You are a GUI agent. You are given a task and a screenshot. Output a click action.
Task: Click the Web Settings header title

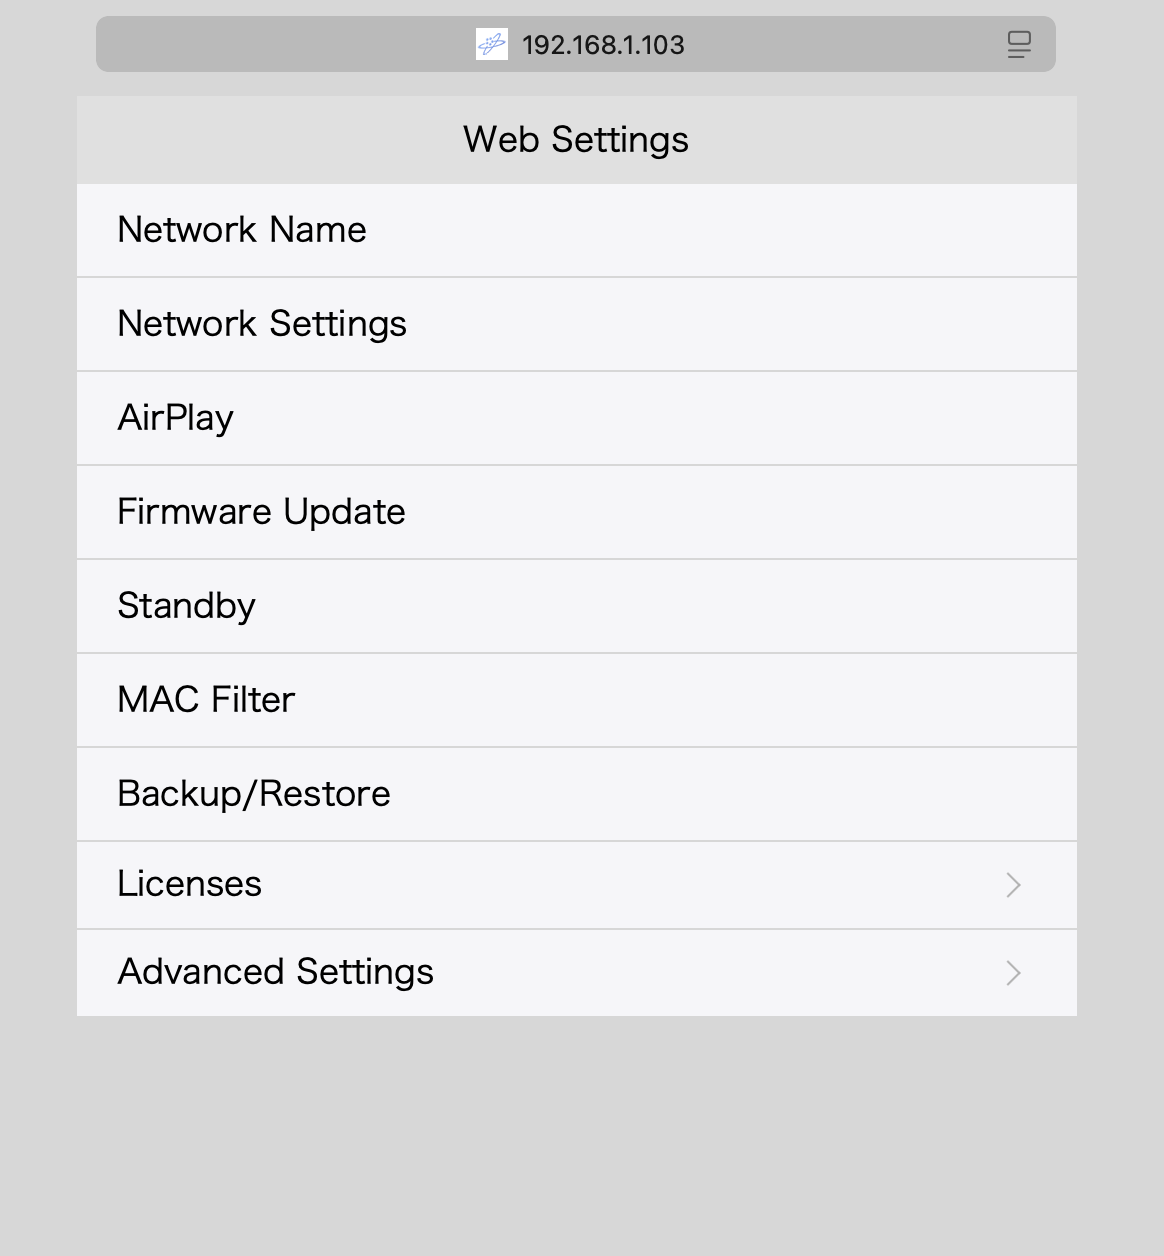click(x=576, y=140)
